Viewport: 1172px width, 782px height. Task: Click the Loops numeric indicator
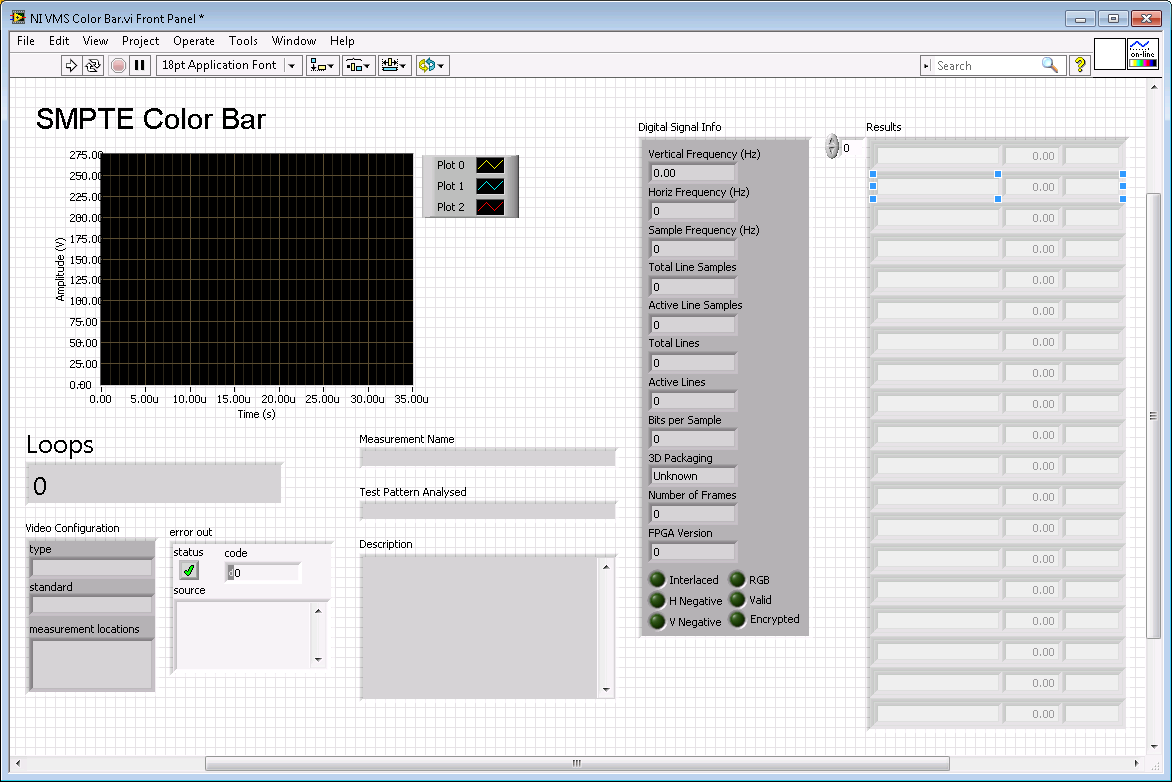[x=154, y=484]
